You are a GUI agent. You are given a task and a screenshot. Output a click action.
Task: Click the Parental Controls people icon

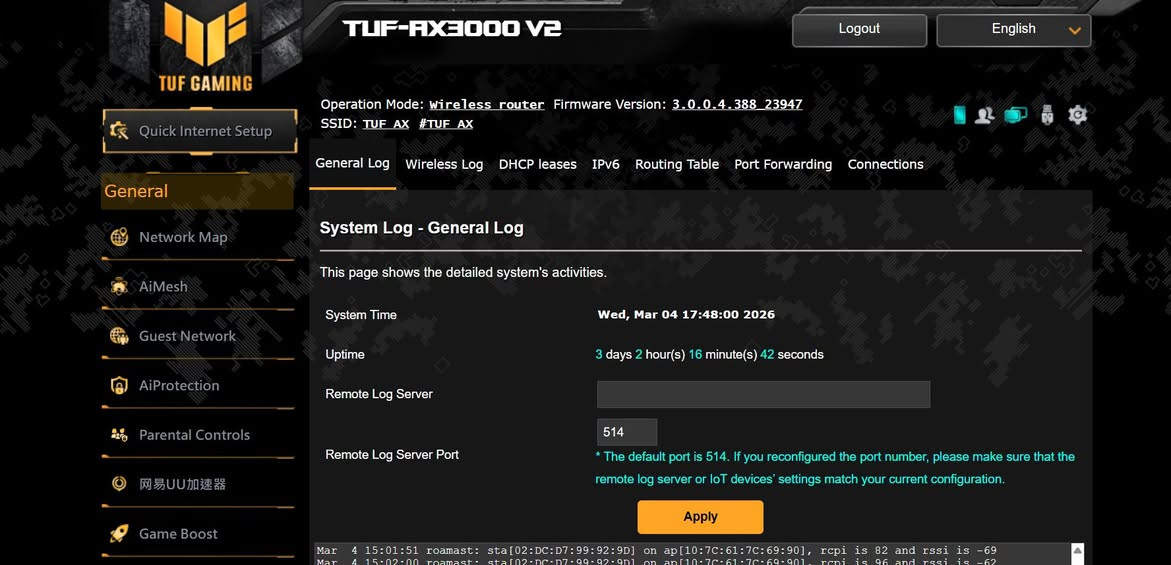point(119,435)
